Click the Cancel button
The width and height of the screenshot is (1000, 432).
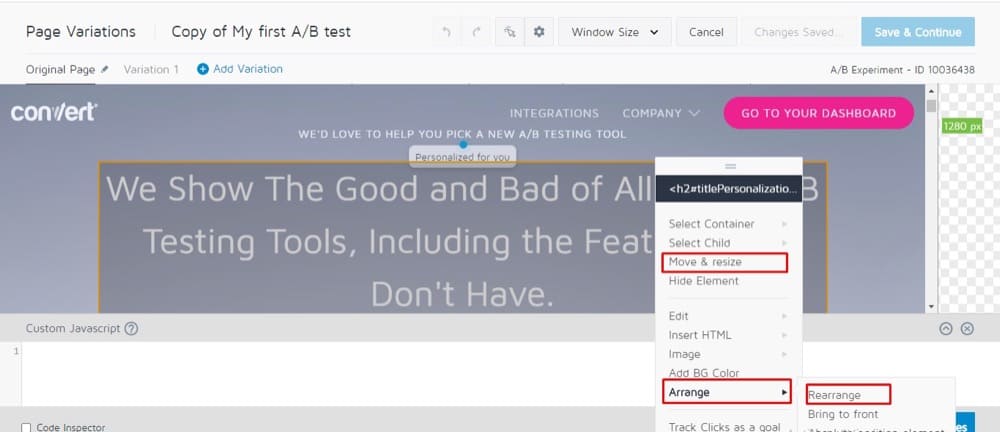[706, 32]
